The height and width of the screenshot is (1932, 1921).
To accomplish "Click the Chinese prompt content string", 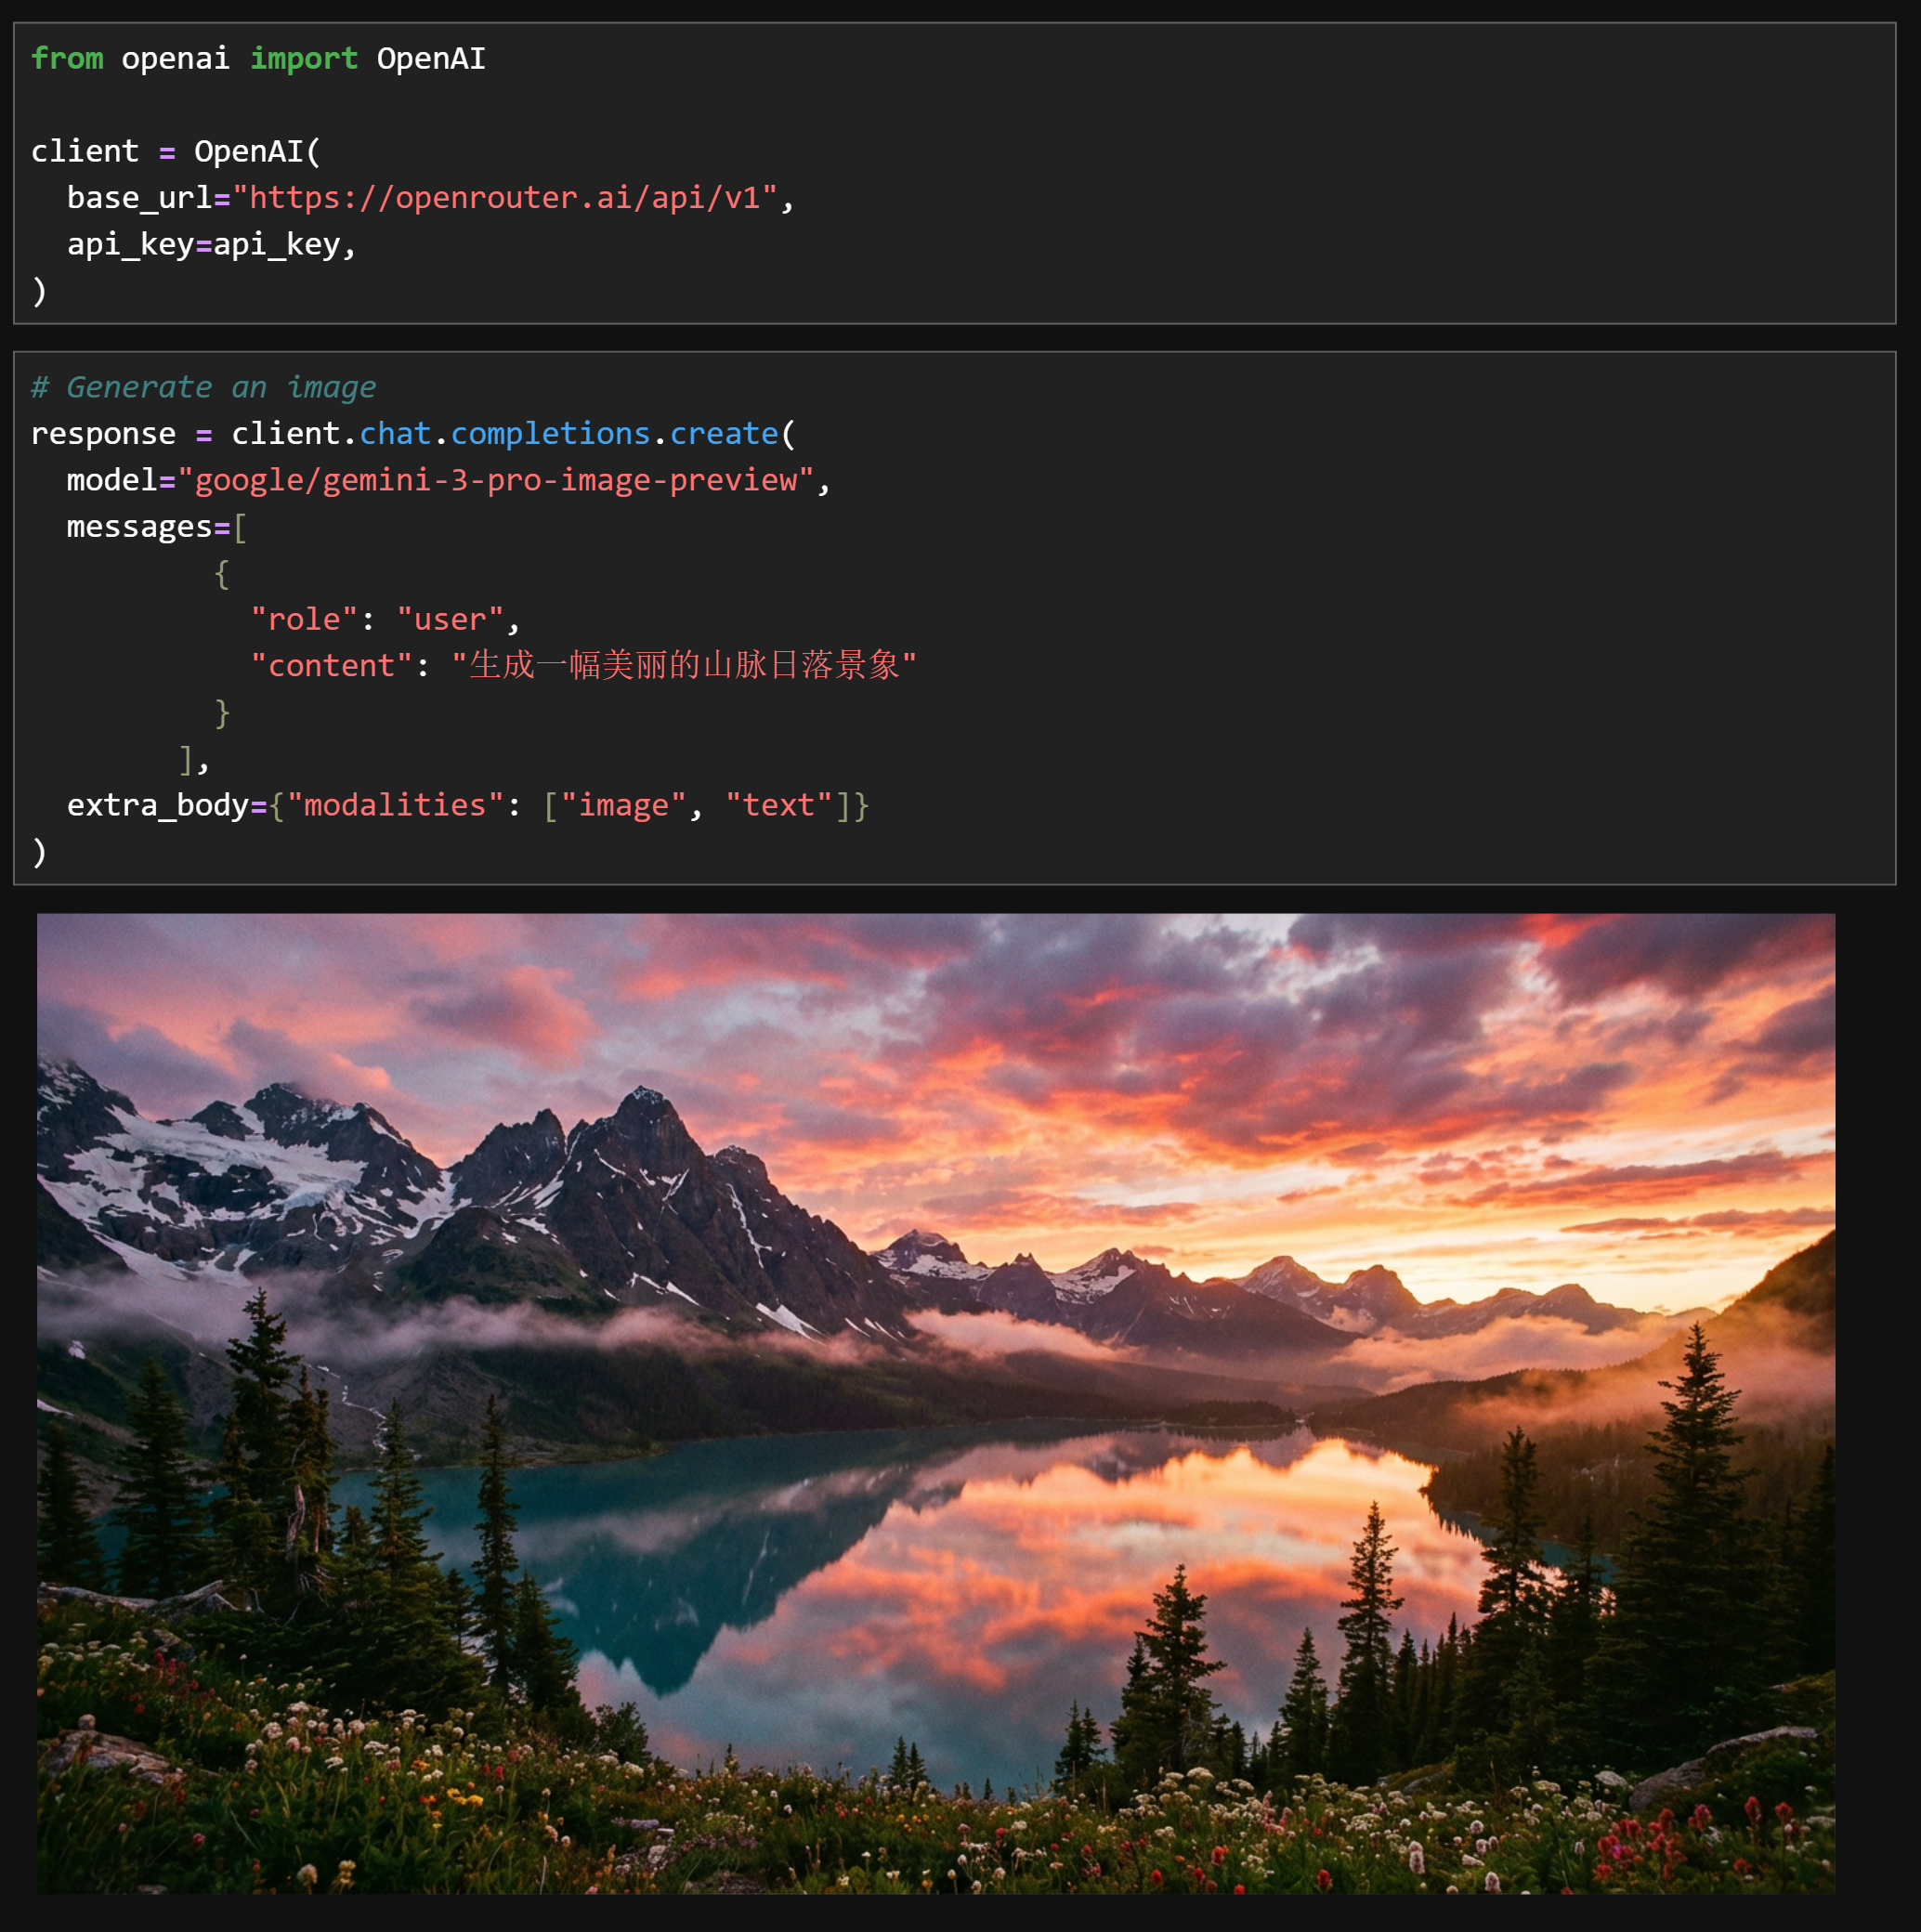I will tap(684, 666).
